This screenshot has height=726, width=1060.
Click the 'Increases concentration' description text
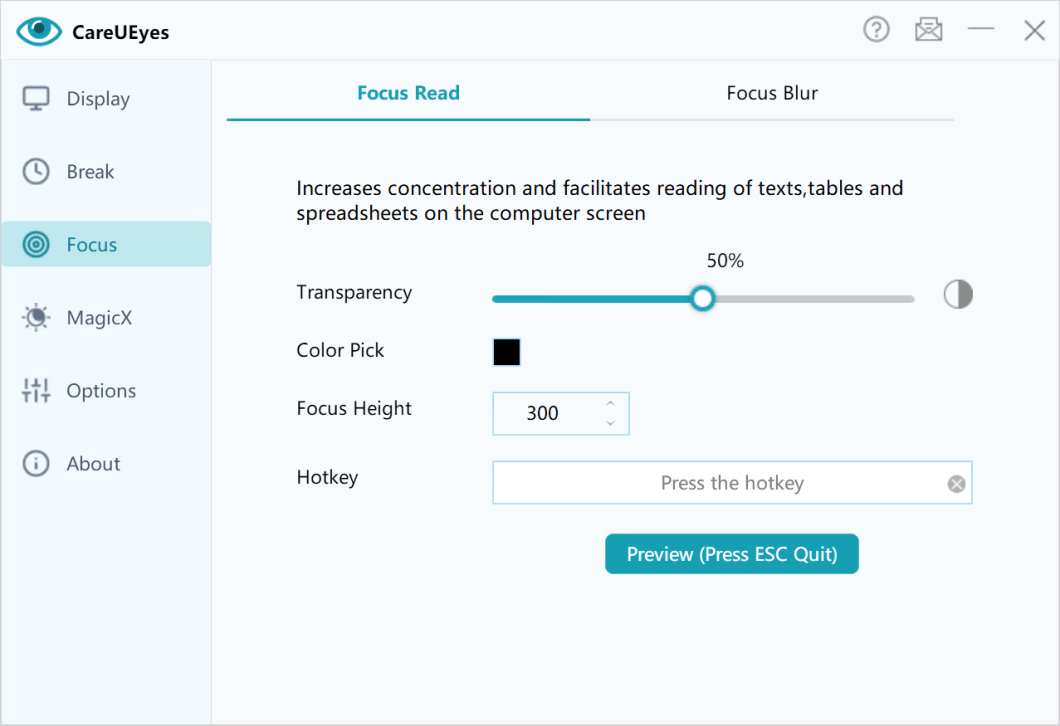[600, 201]
